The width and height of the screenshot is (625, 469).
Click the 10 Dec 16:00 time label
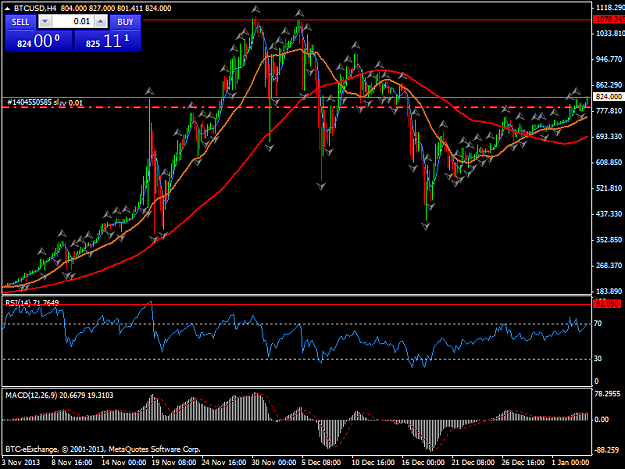373,462
